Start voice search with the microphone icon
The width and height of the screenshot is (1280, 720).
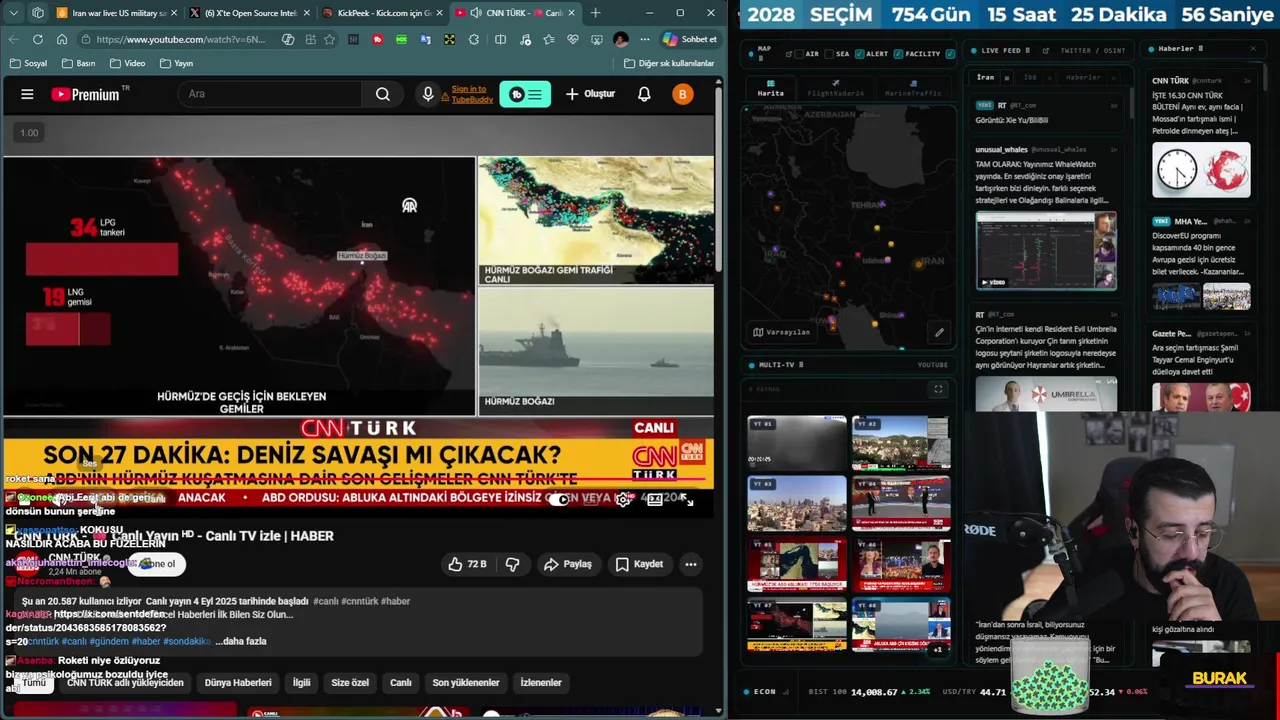coord(428,94)
